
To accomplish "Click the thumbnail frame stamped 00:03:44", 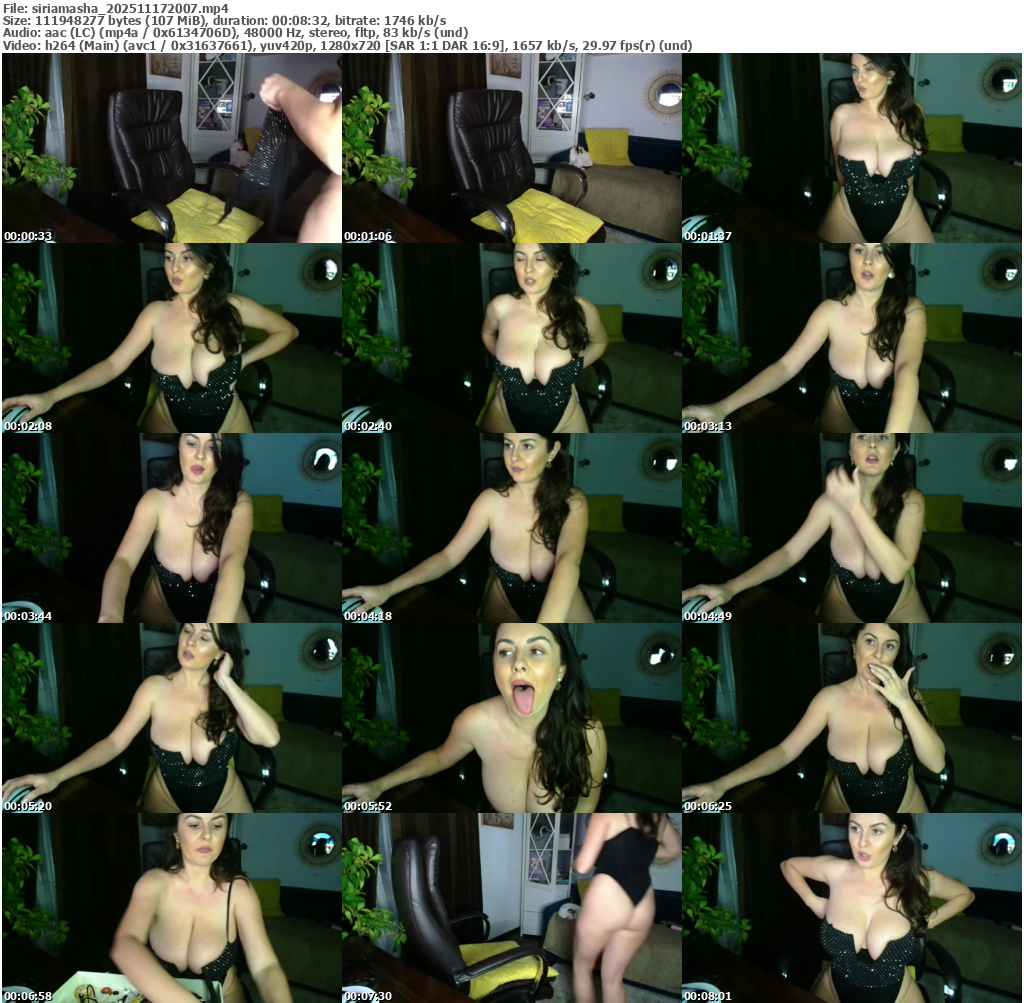I will coord(172,528).
